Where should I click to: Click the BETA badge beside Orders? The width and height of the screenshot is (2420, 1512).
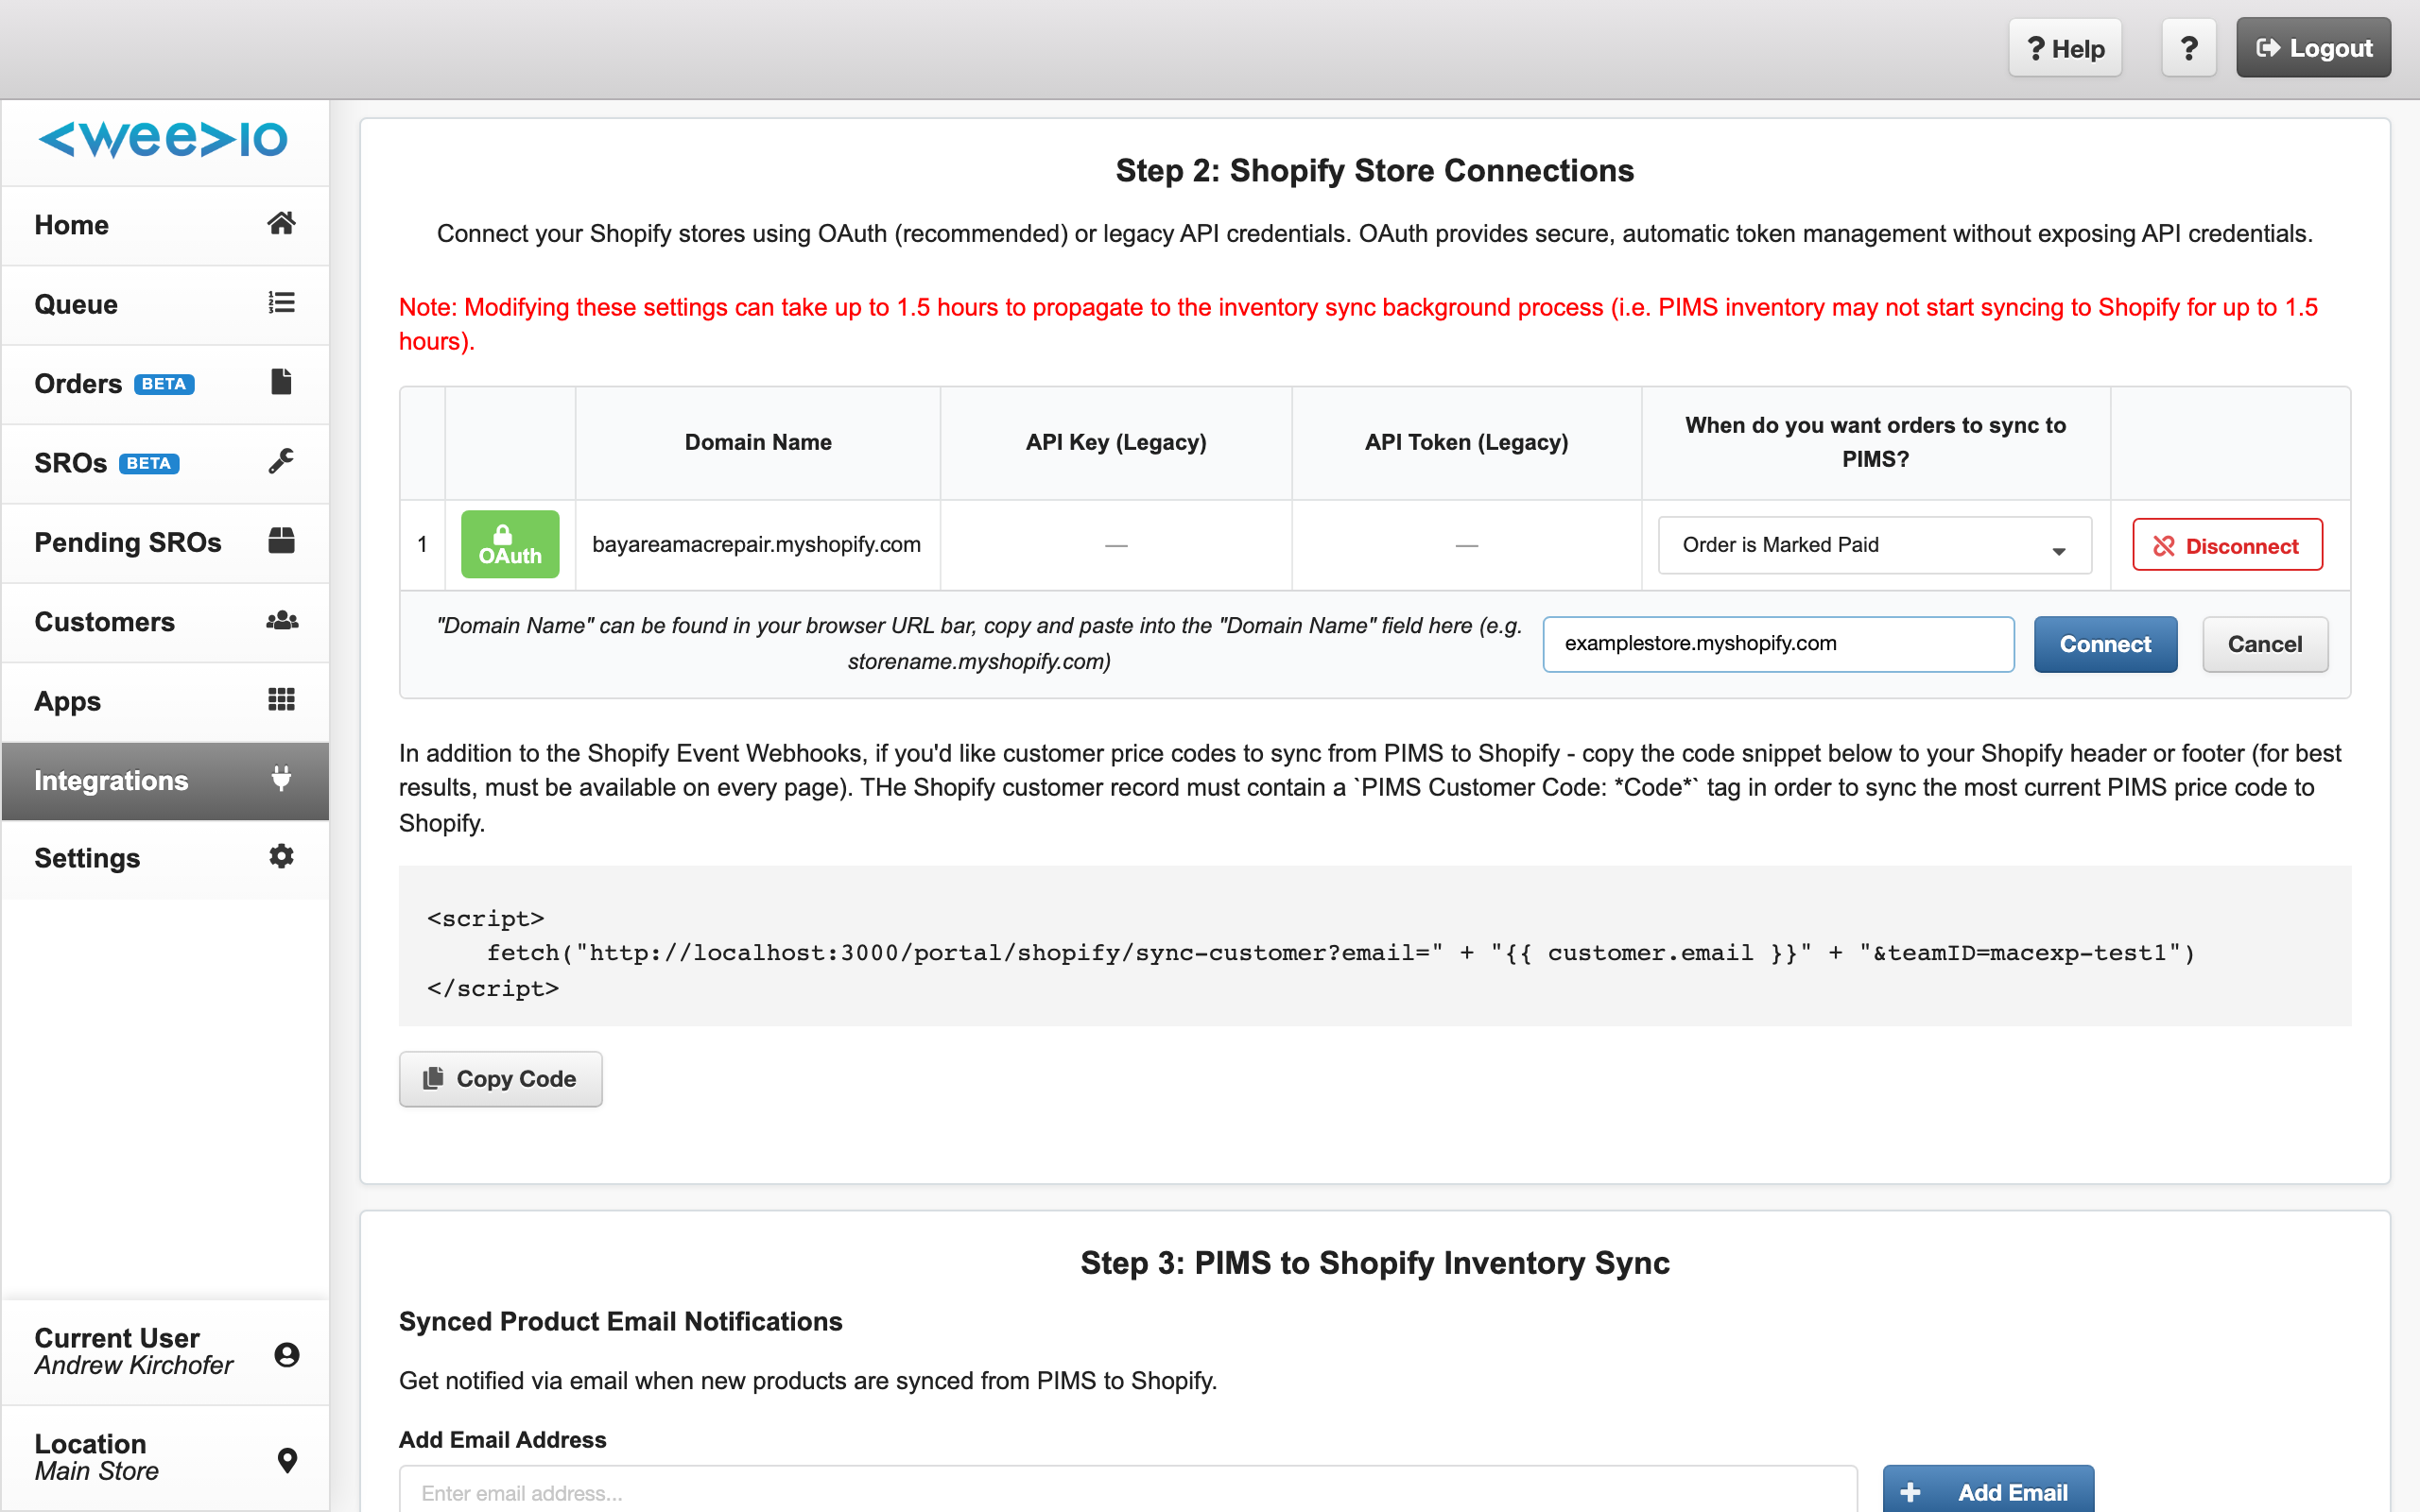pyautogui.click(x=164, y=384)
